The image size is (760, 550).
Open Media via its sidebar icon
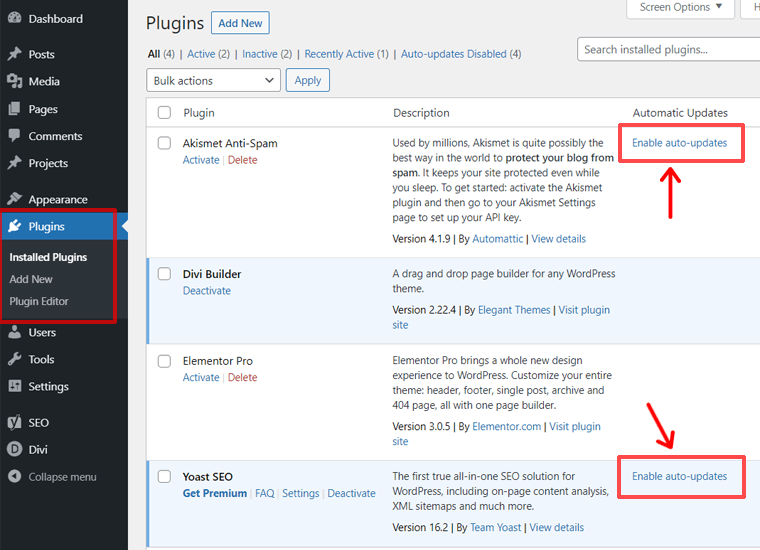coord(14,81)
